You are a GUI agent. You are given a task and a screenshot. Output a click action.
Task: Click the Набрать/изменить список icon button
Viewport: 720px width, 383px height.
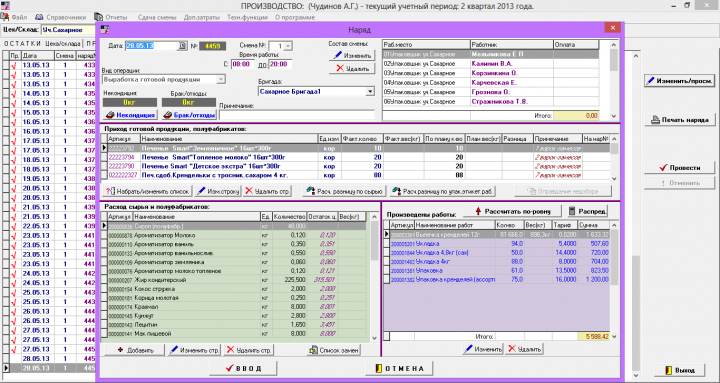click(x=147, y=191)
